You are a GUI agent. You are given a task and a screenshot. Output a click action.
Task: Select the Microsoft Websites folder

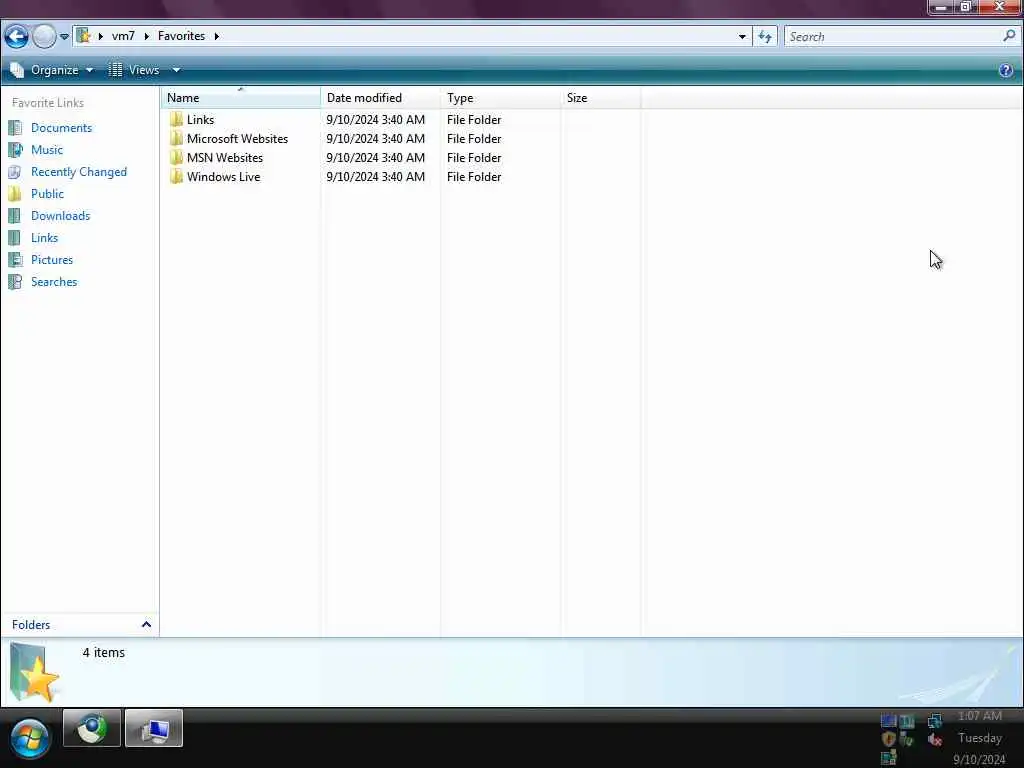(x=237, y=139)
